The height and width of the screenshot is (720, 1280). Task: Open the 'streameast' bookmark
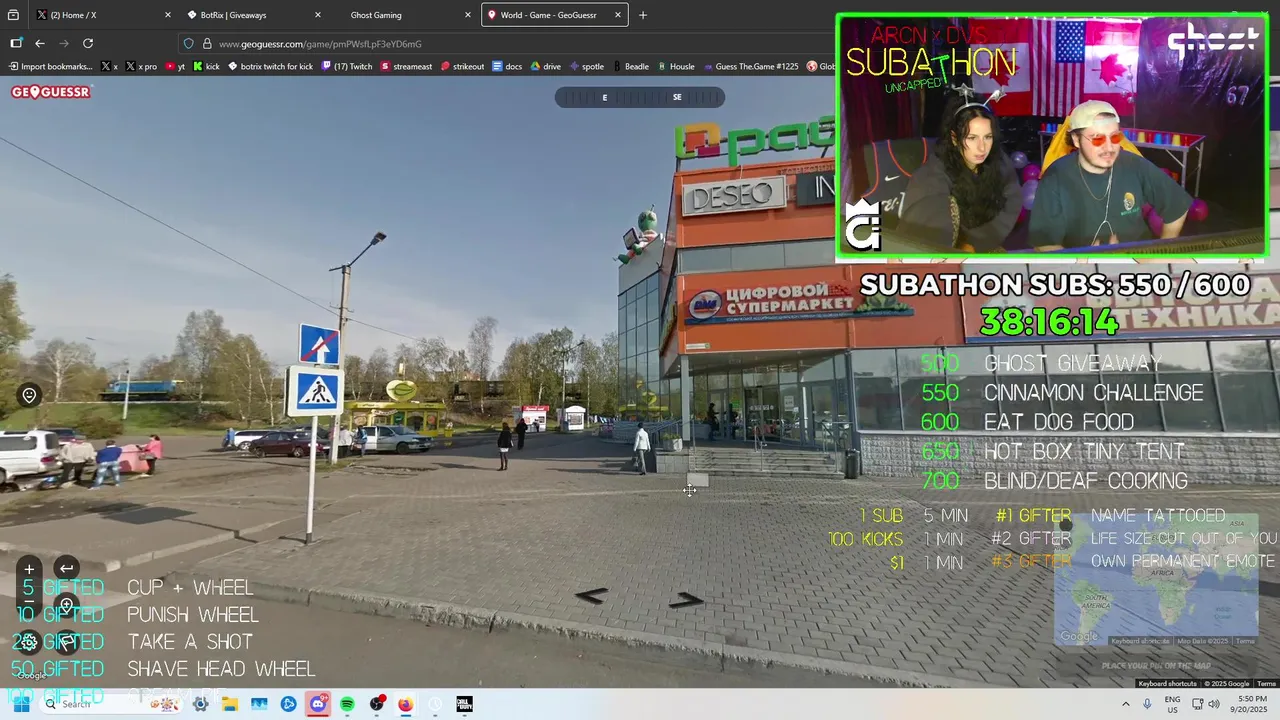click(x=406, y=67)
